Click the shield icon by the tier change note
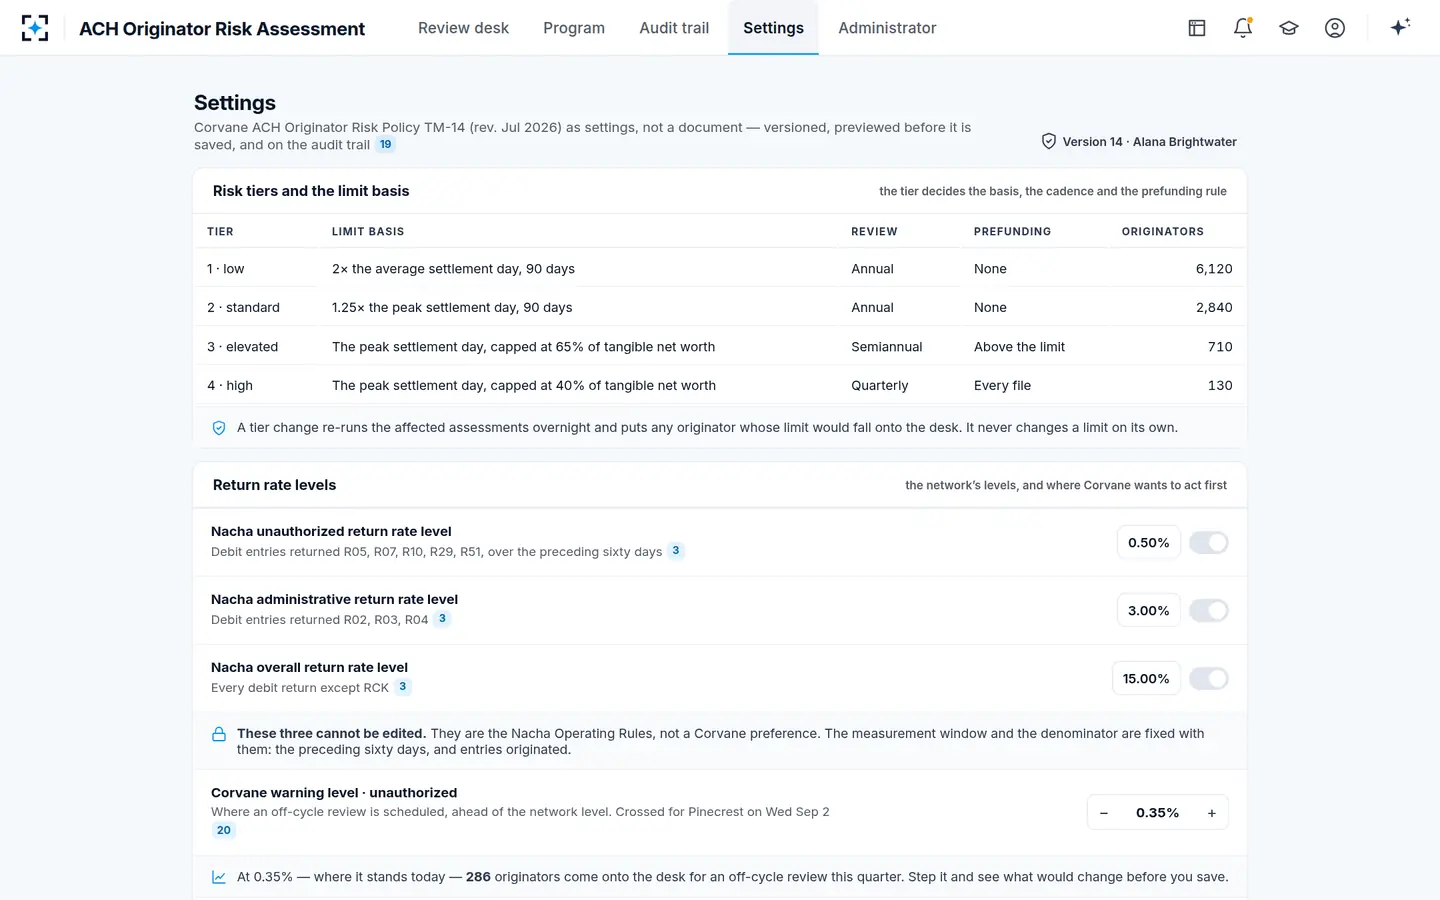 [x=219, y=428]
